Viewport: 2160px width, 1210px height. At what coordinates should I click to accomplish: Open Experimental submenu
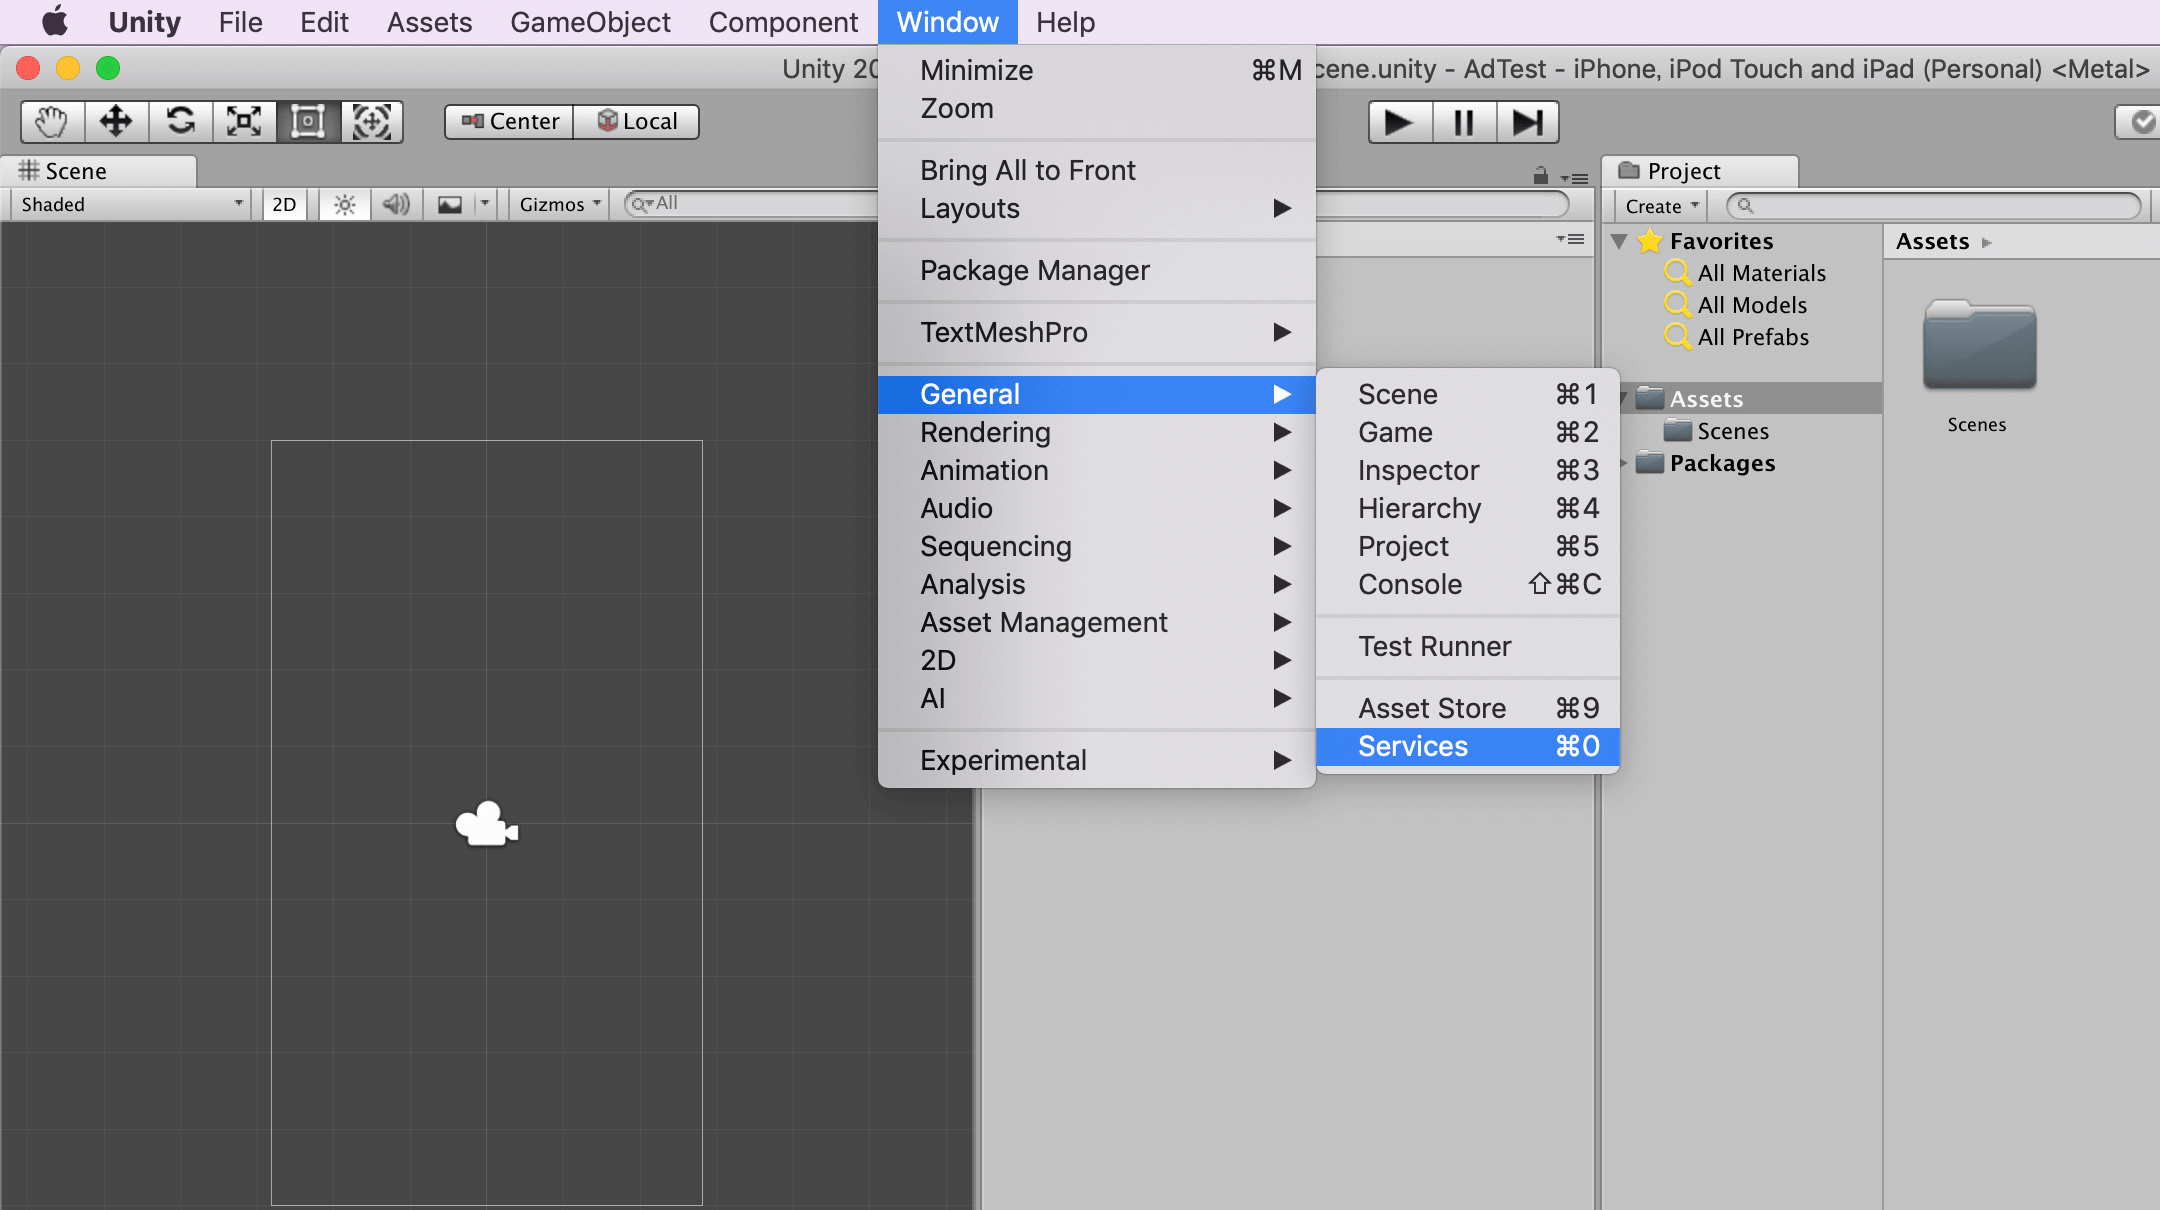click(x=1096, y=760)
